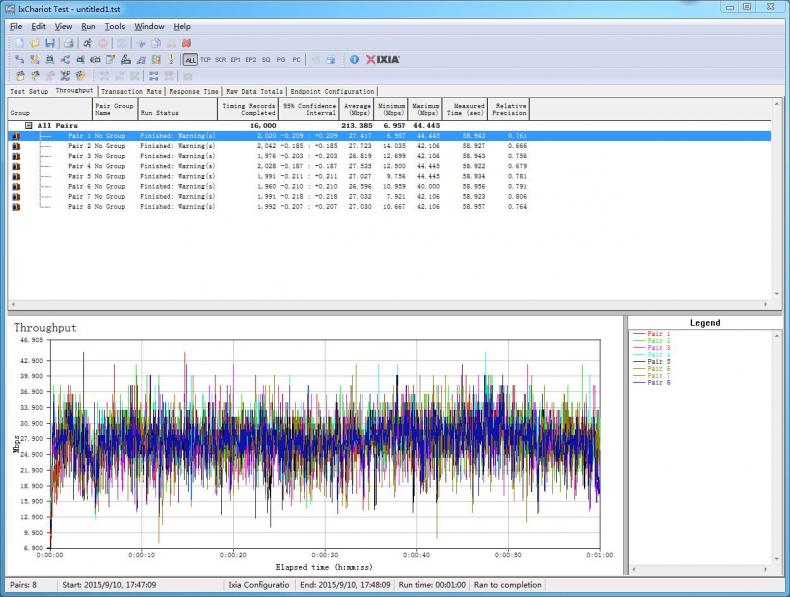Toggle the PC filter button

coord(296,59)
